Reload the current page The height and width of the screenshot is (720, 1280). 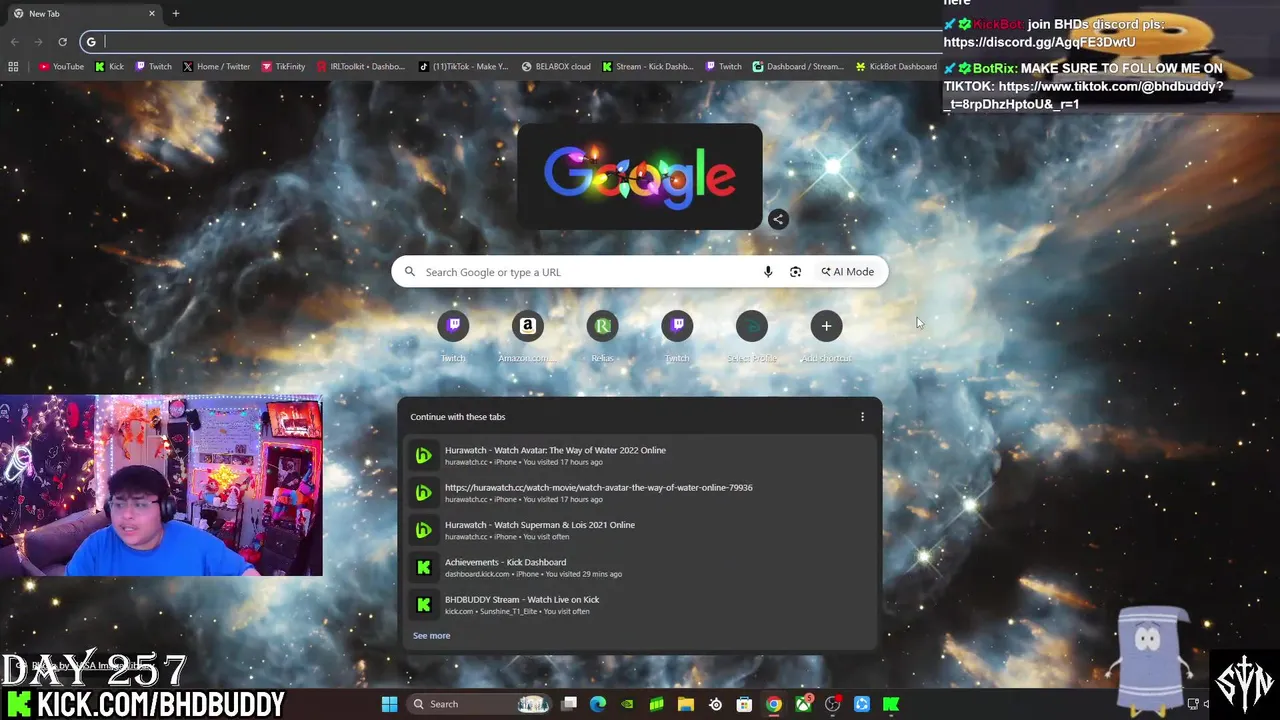(x=62, y=41)
